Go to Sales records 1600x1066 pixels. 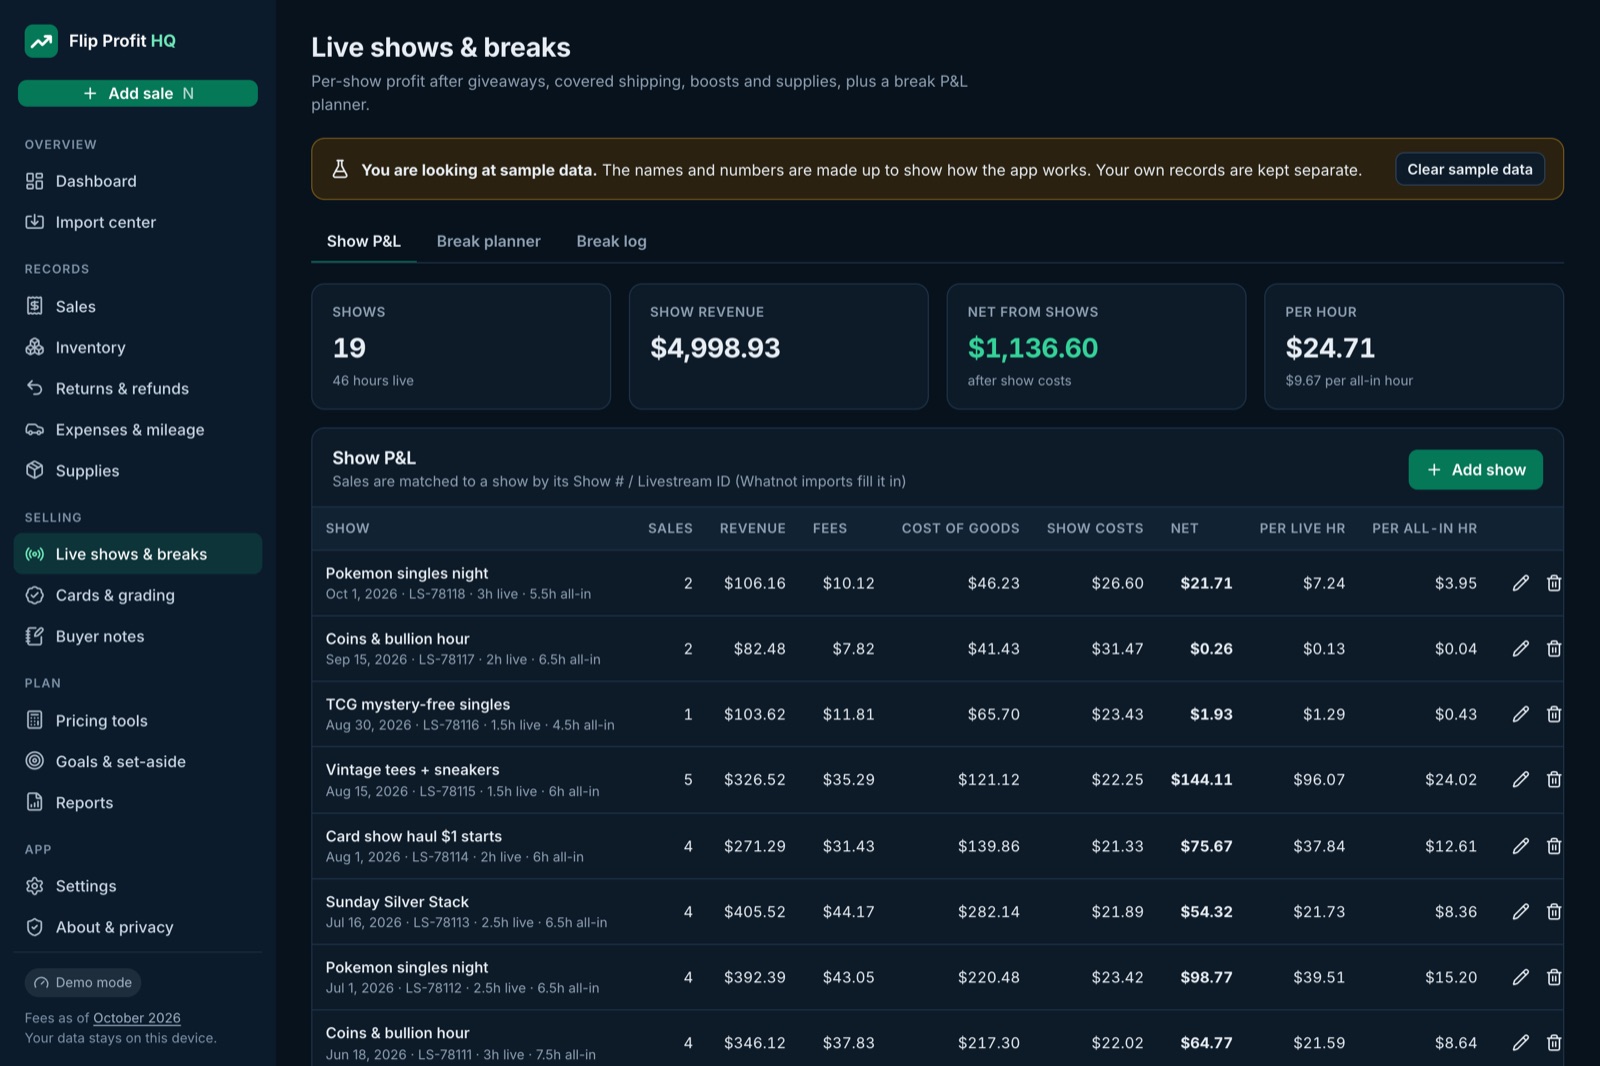(x=138, y=306)
